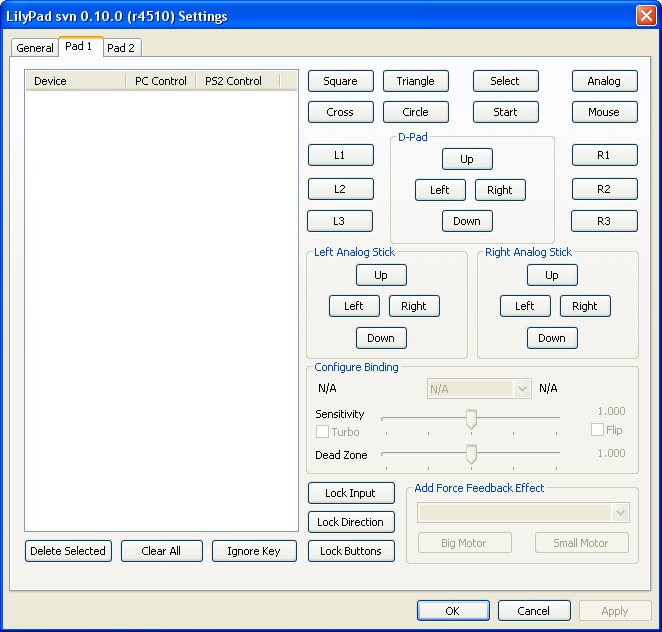The image size is (662, 632).
Task: Cancel the settings dialog
Action: tap(534, 610)
